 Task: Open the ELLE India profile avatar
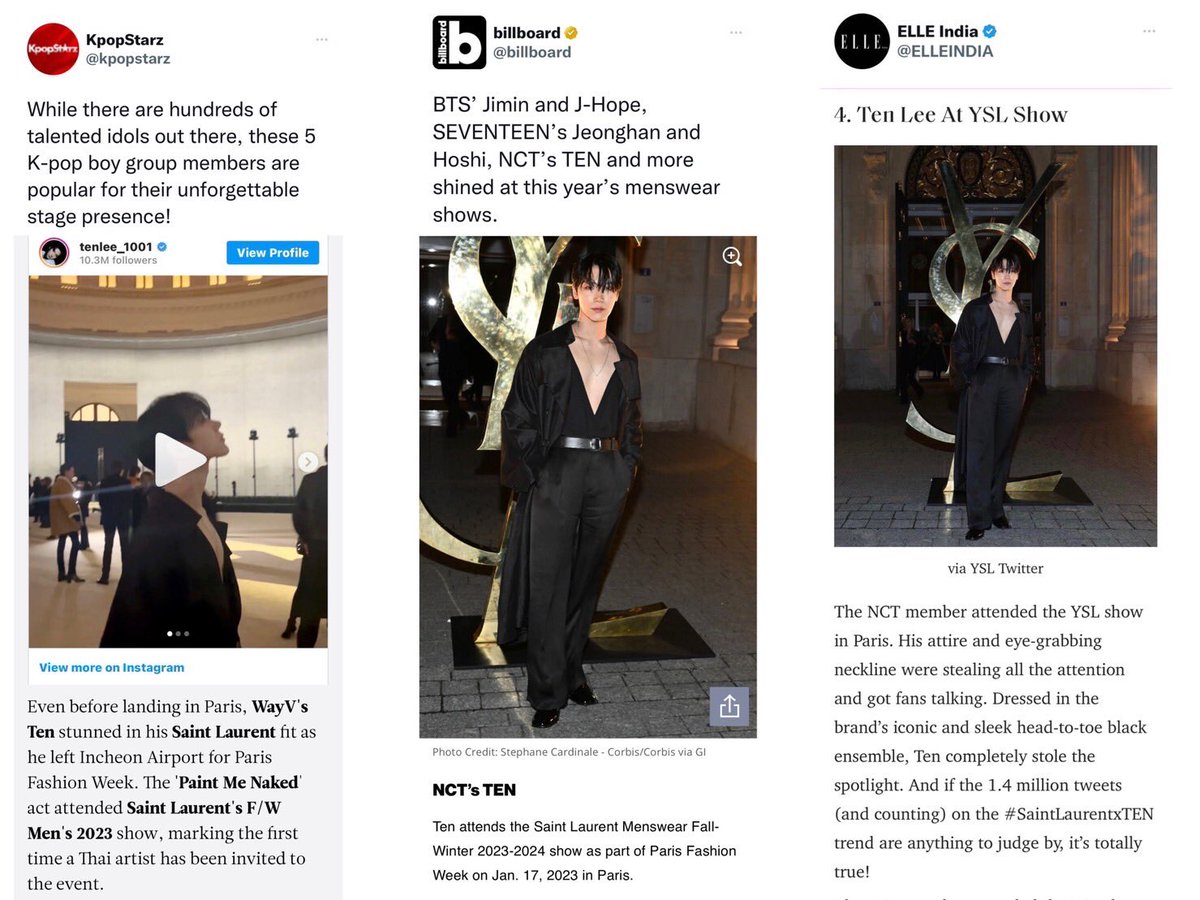(862, 42)
